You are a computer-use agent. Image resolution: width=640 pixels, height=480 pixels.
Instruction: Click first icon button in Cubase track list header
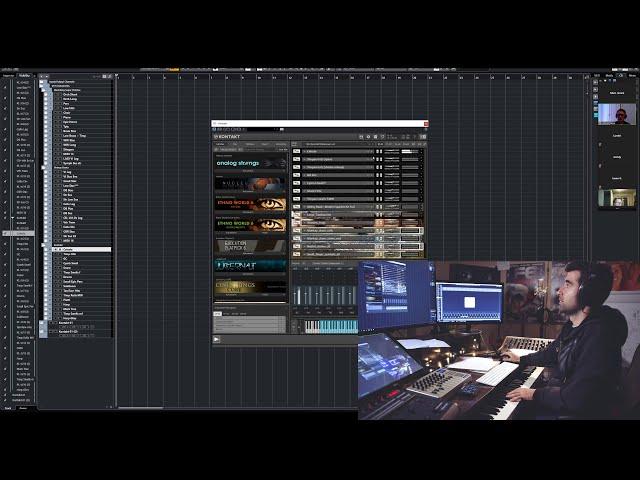(x=43, y=76)
